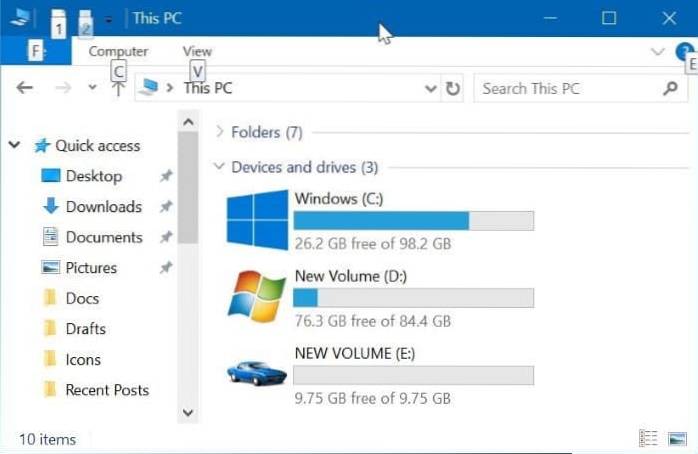
Task: Expand the ribbon with chevron
Action: point(657,52)
